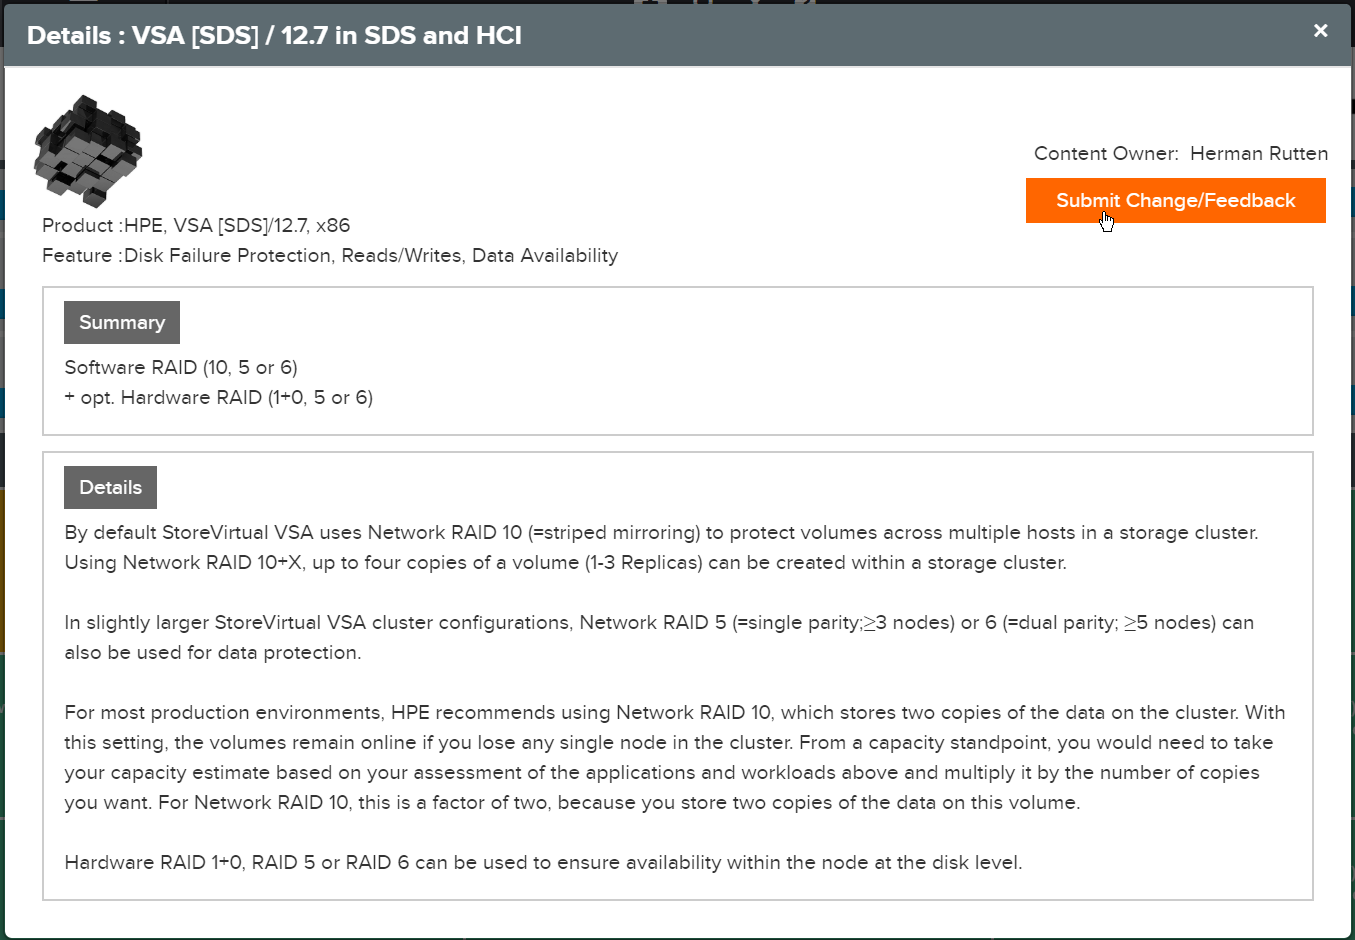Viewport: 1355px width, 940px height.
Task: Click the paragraph starting 'For most production environments'
Action: (675, 757)
